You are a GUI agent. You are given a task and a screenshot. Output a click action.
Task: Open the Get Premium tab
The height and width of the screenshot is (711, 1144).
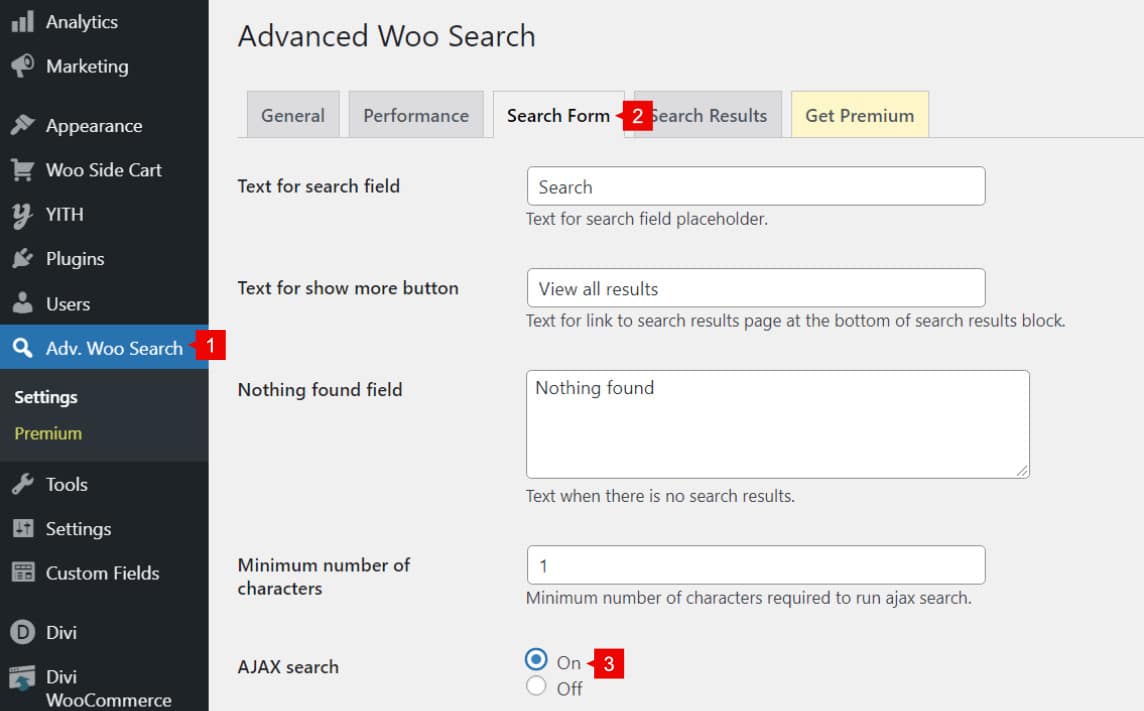click(859, 115)
